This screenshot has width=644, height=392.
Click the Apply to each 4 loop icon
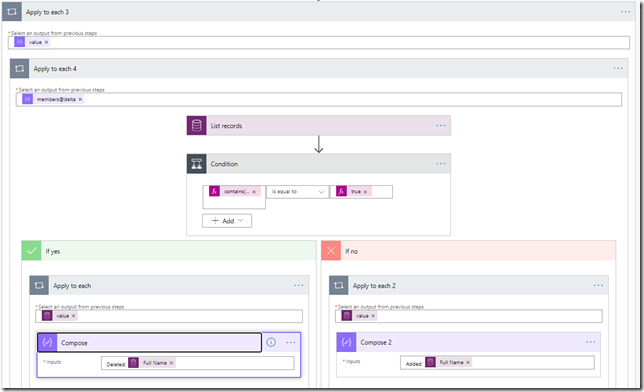19,69
